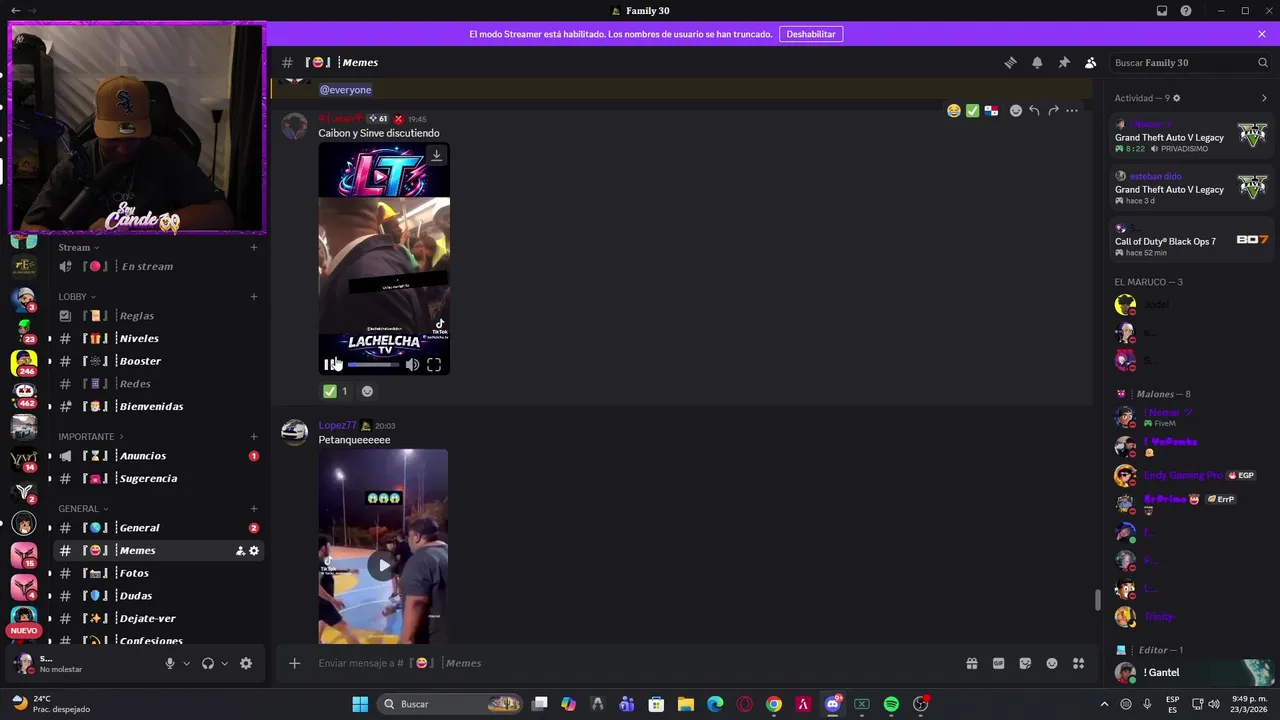Open the Anuncios channel

156,455
